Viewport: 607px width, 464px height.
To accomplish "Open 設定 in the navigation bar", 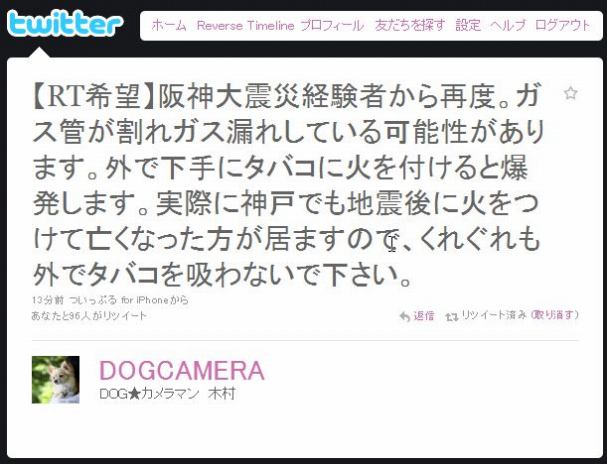I will (x=468, y=26).
